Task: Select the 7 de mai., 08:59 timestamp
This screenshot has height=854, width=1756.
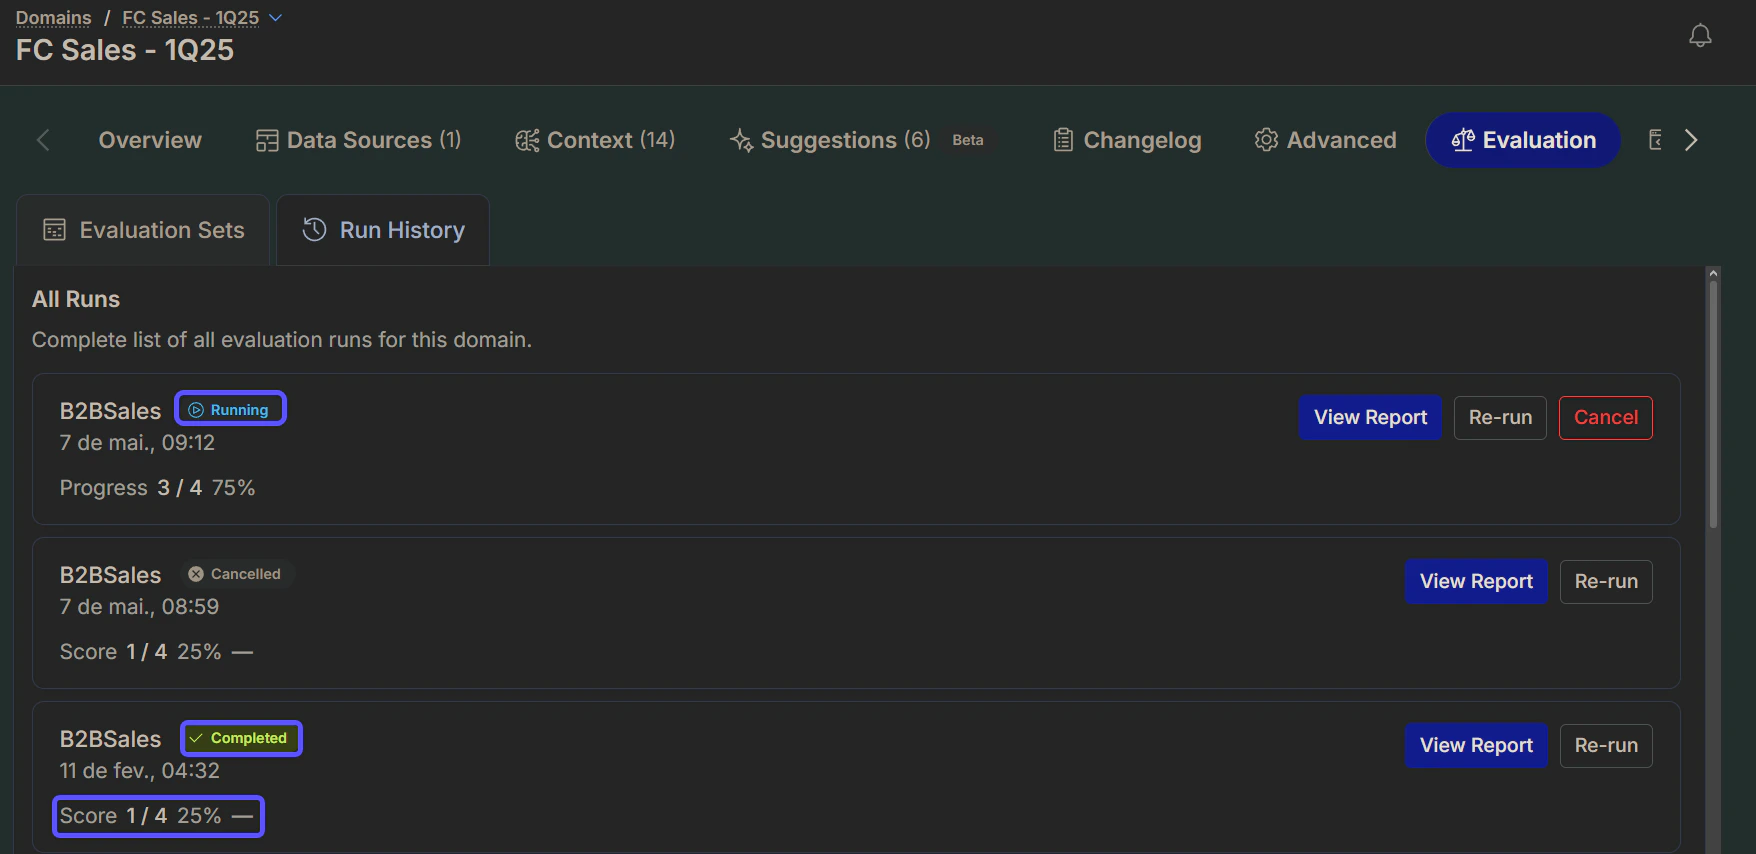Action: click(x=139, y=607)
